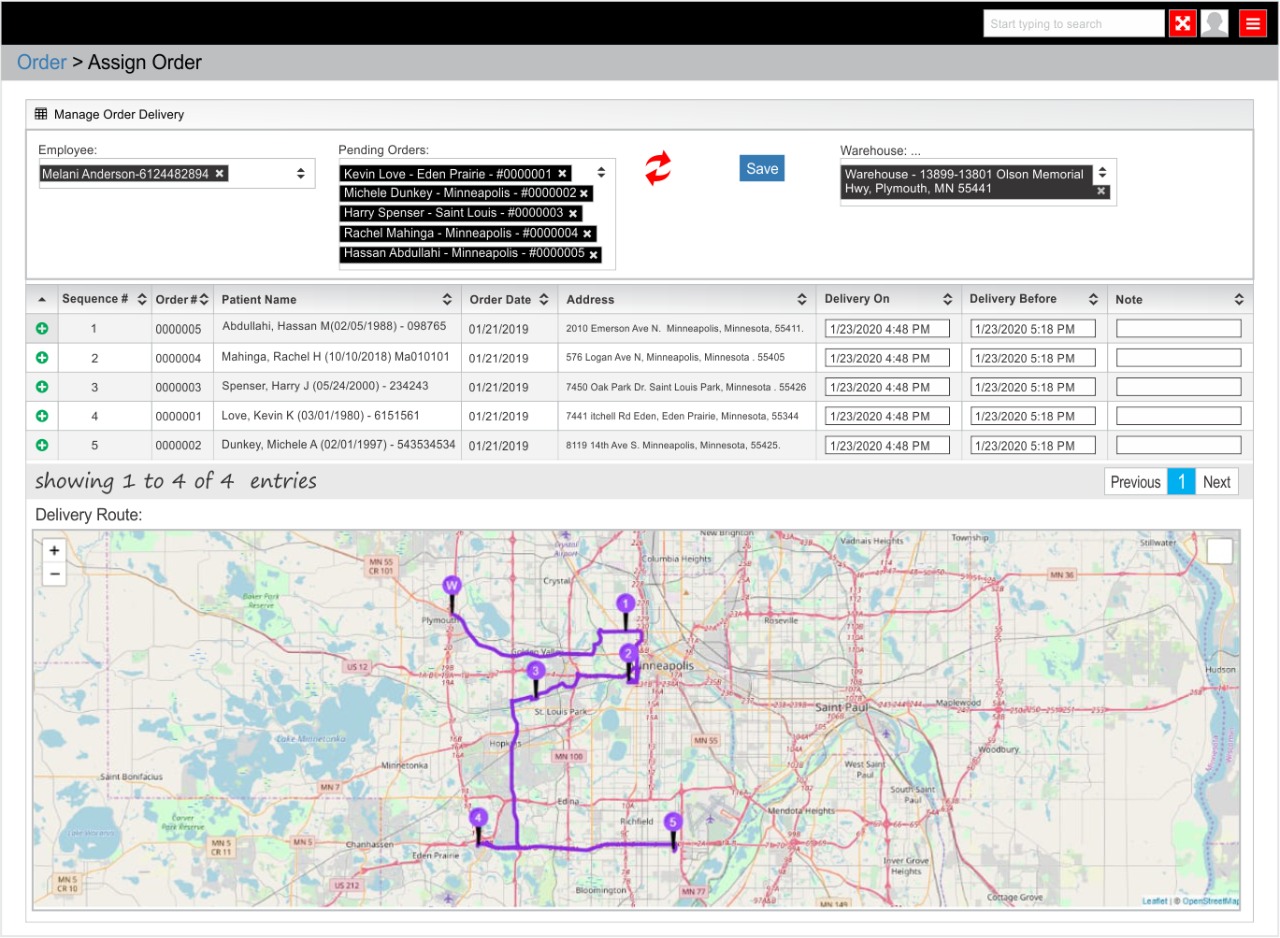This screenshot has height=938, width=1280.
Task: Click the Save button
Action: [x=762, y=169]
